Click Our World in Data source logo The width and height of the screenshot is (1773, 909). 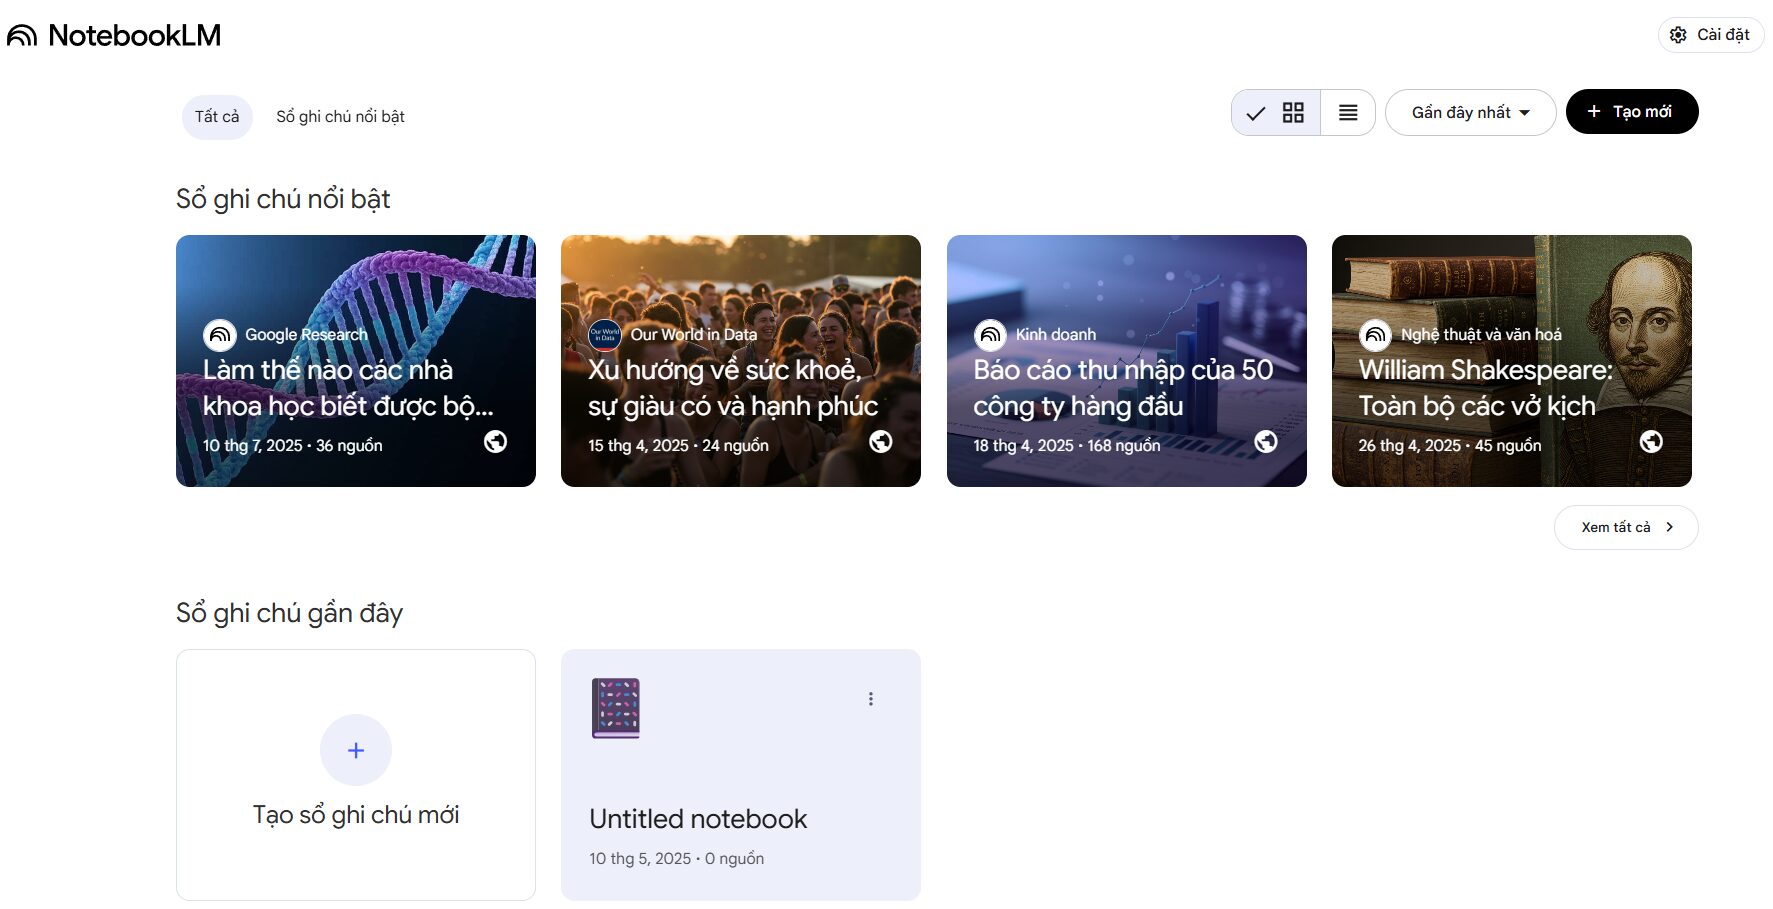coord(604,335)
